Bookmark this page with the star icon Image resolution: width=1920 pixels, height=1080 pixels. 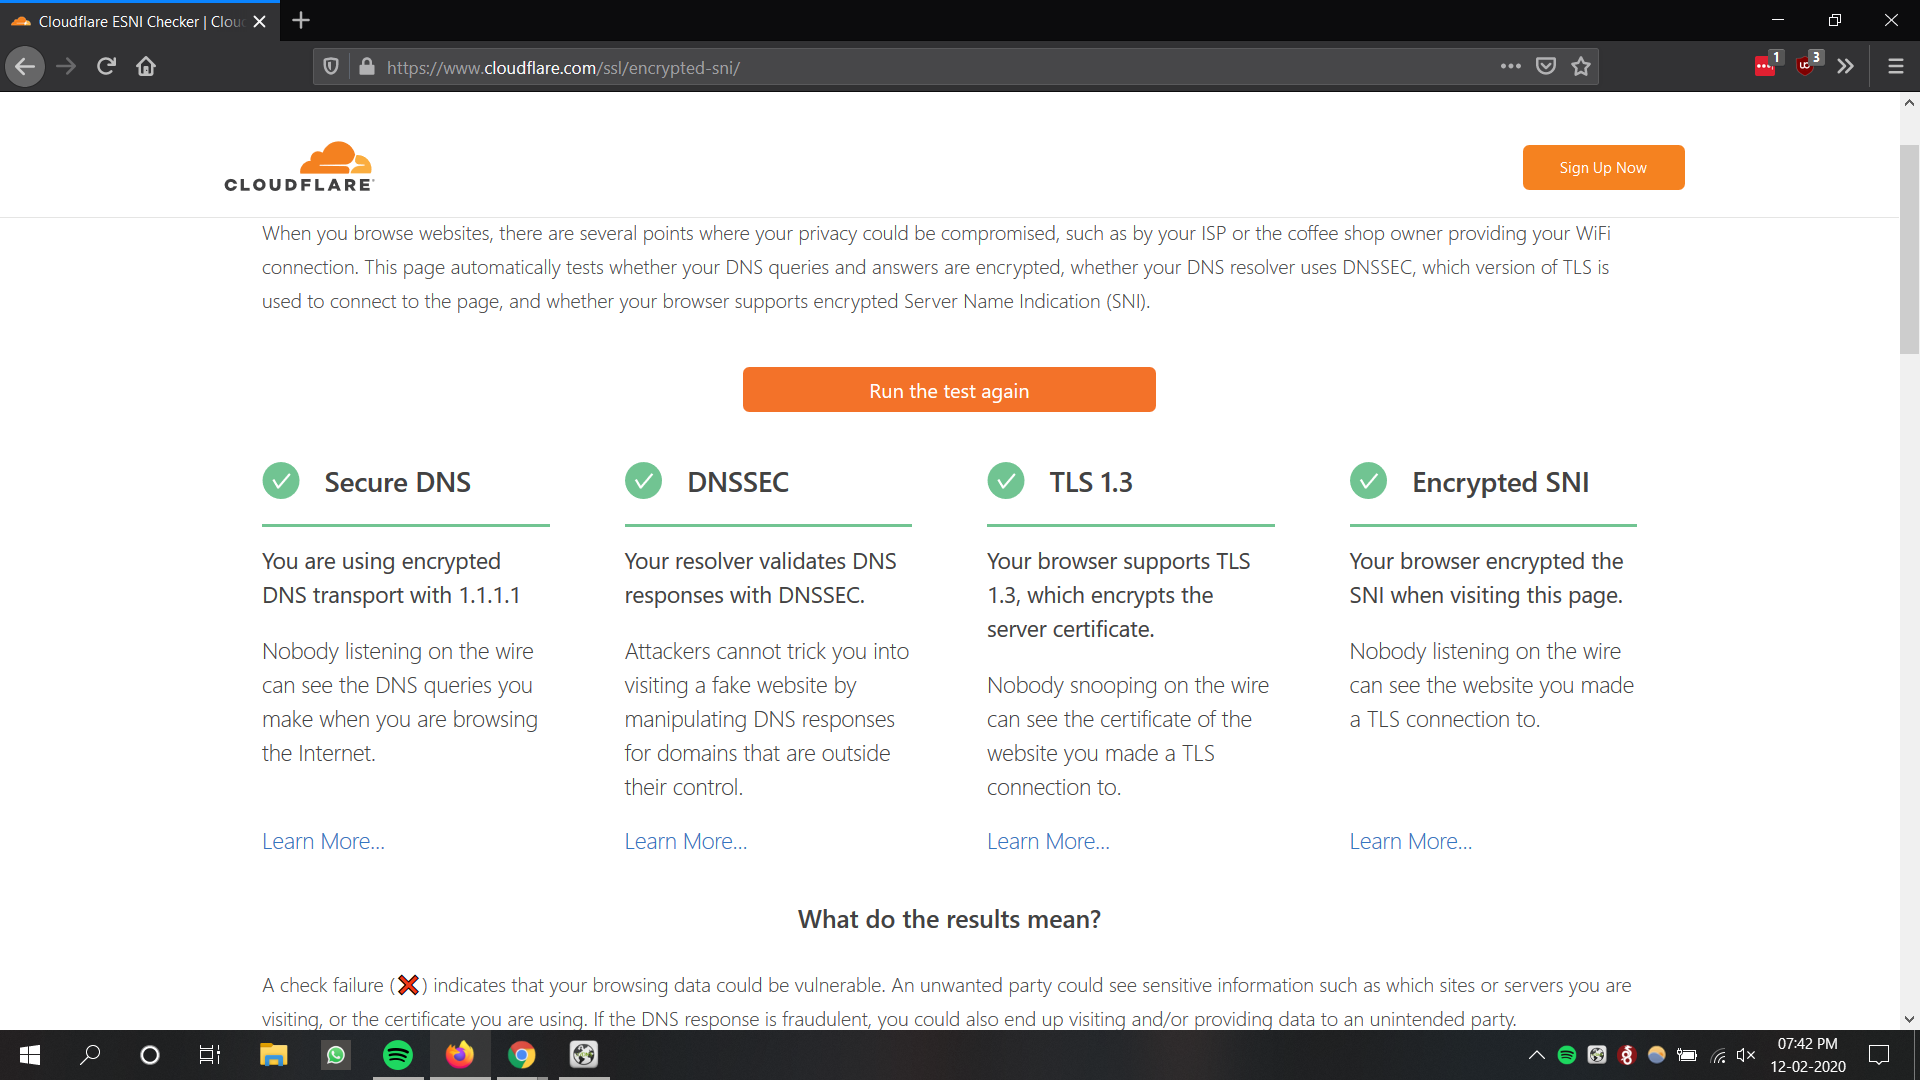(x=1581, y=67)
